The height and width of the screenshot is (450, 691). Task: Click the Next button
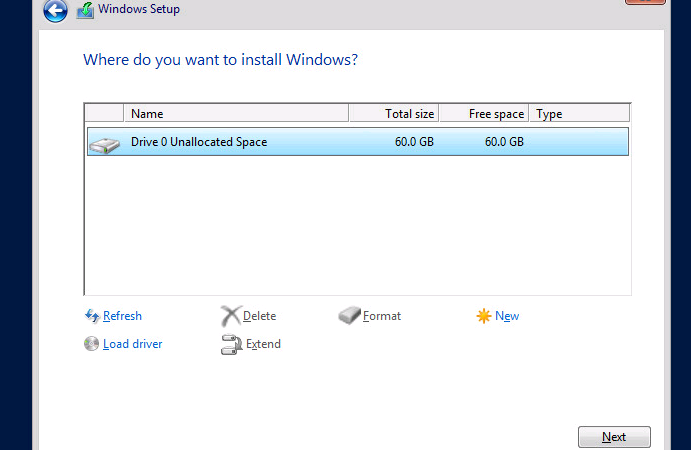point(614,437)
